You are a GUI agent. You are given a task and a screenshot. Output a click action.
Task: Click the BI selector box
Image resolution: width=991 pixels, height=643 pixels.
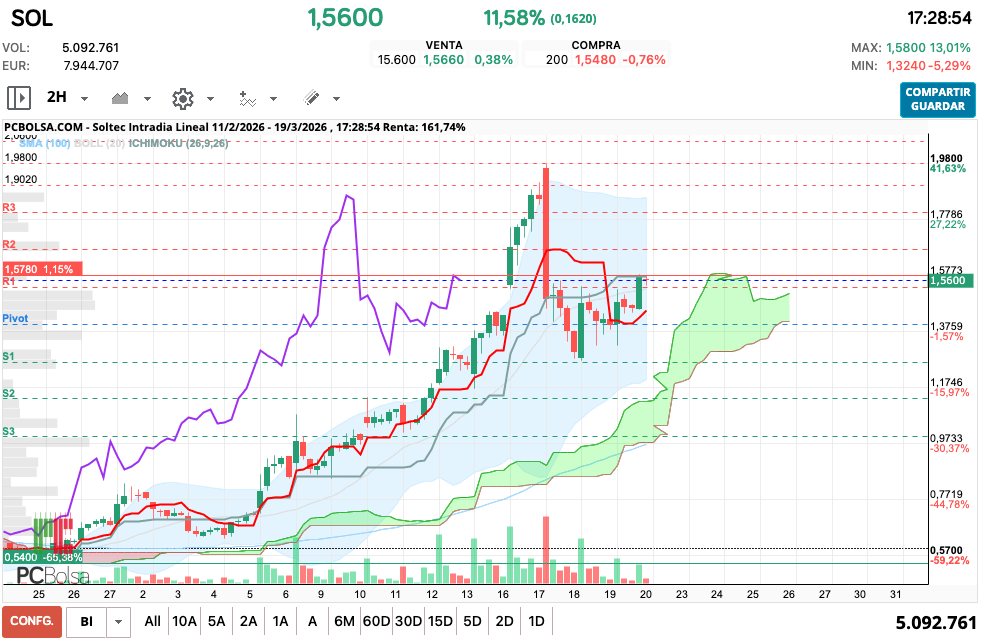pos(87,622)
